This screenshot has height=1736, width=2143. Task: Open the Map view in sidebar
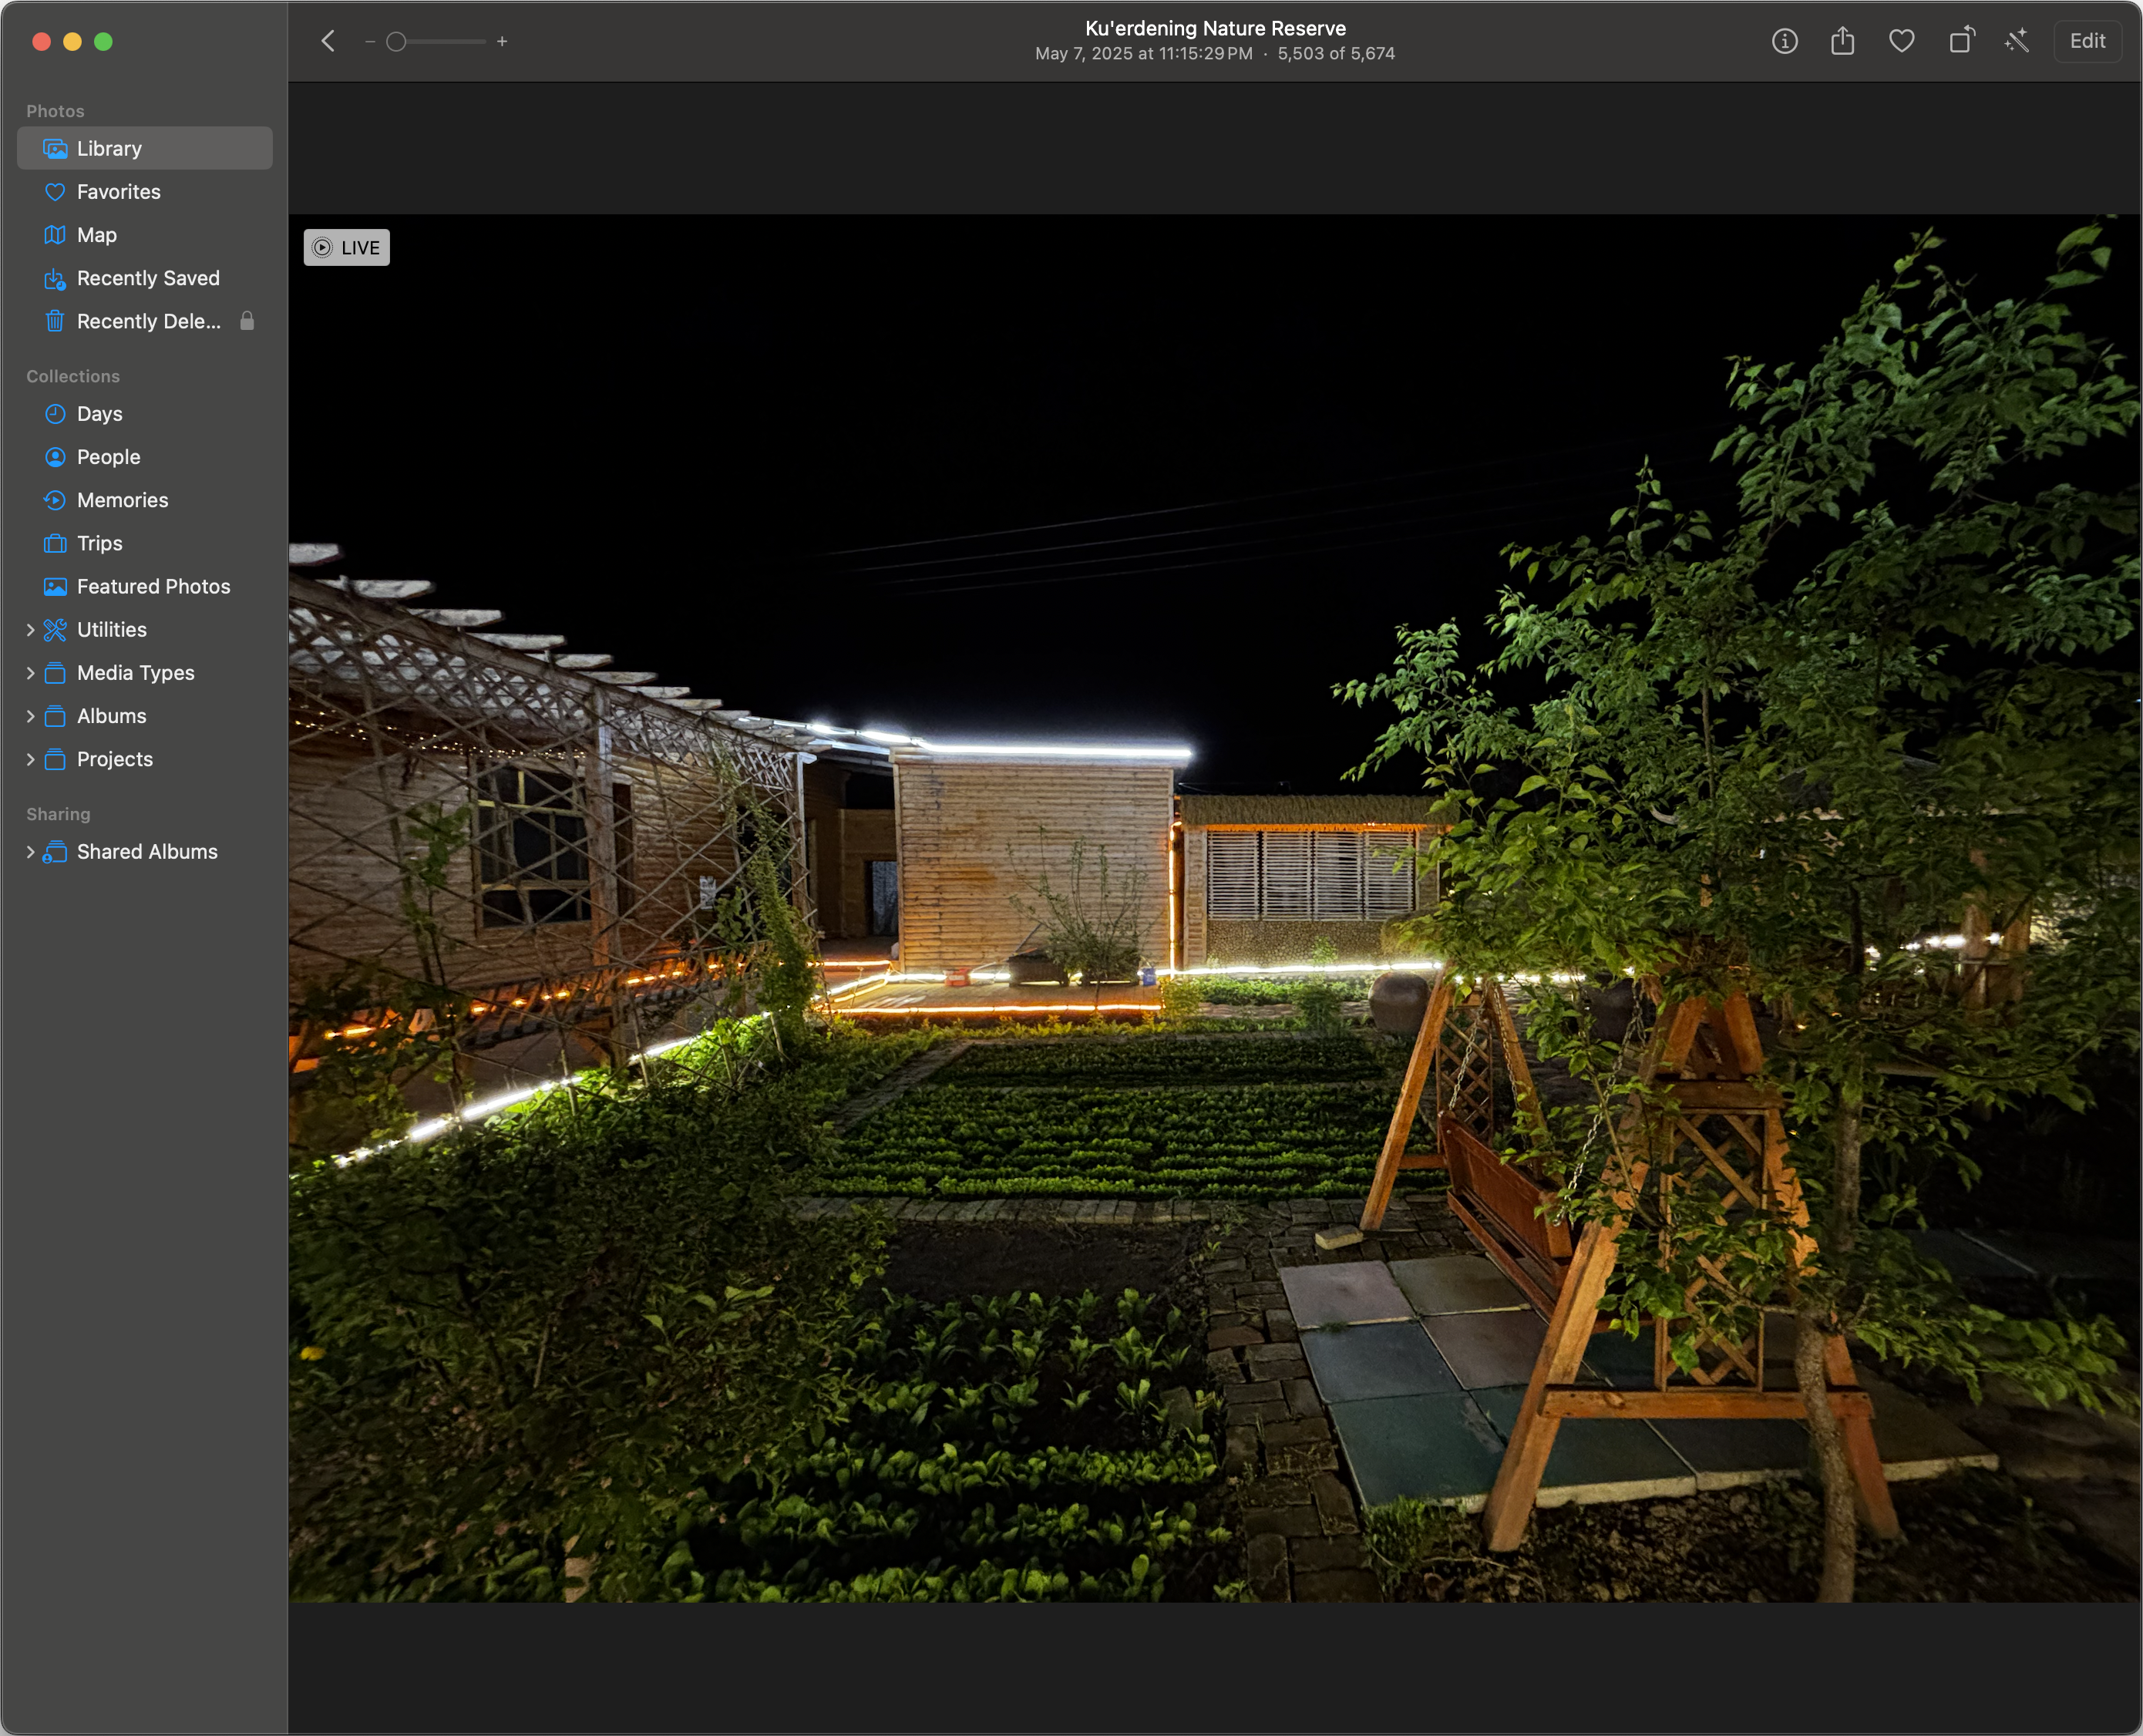click(96, 235)
